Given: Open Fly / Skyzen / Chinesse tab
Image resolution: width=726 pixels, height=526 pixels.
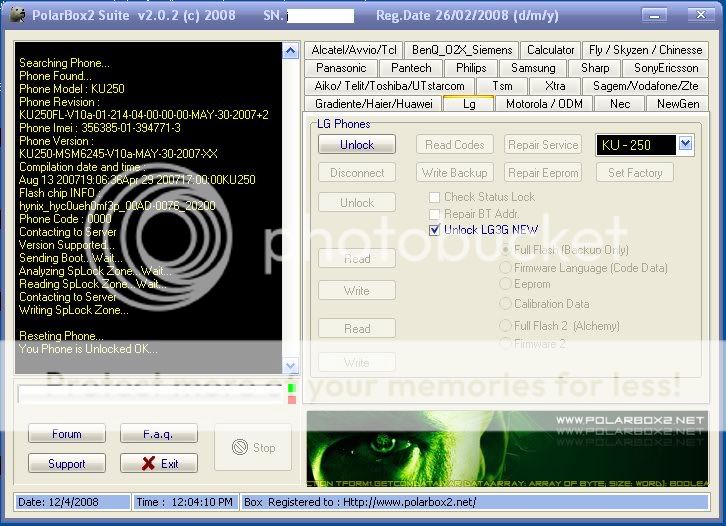Looking at the screenshot, I should click(x=645, y=50).
